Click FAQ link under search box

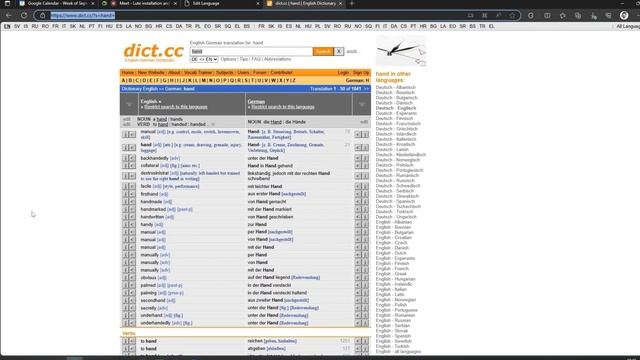tap(256, 59)
